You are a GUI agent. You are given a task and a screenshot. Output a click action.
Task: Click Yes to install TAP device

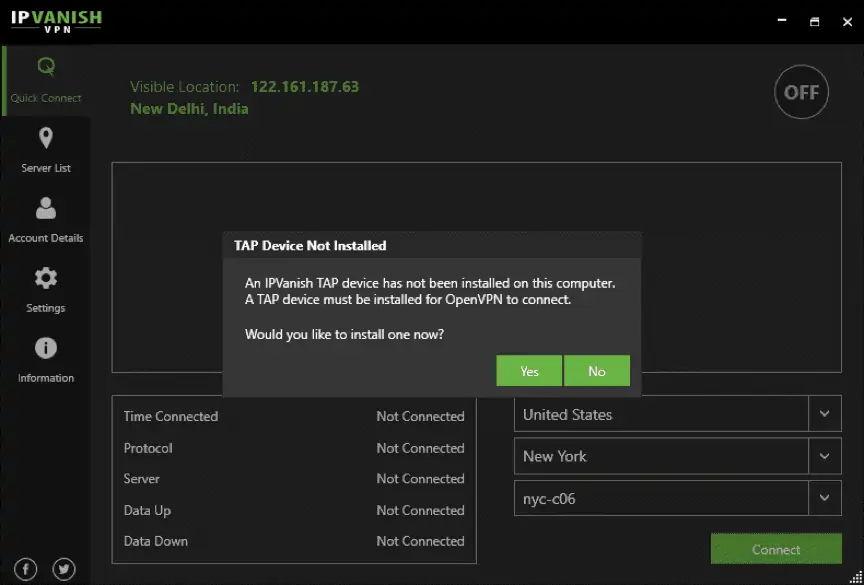point(529,371)
